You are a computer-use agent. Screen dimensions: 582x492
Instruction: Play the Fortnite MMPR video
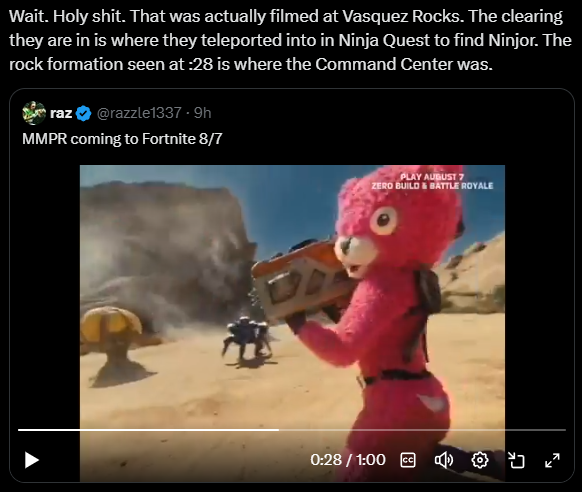pos(32,460)
